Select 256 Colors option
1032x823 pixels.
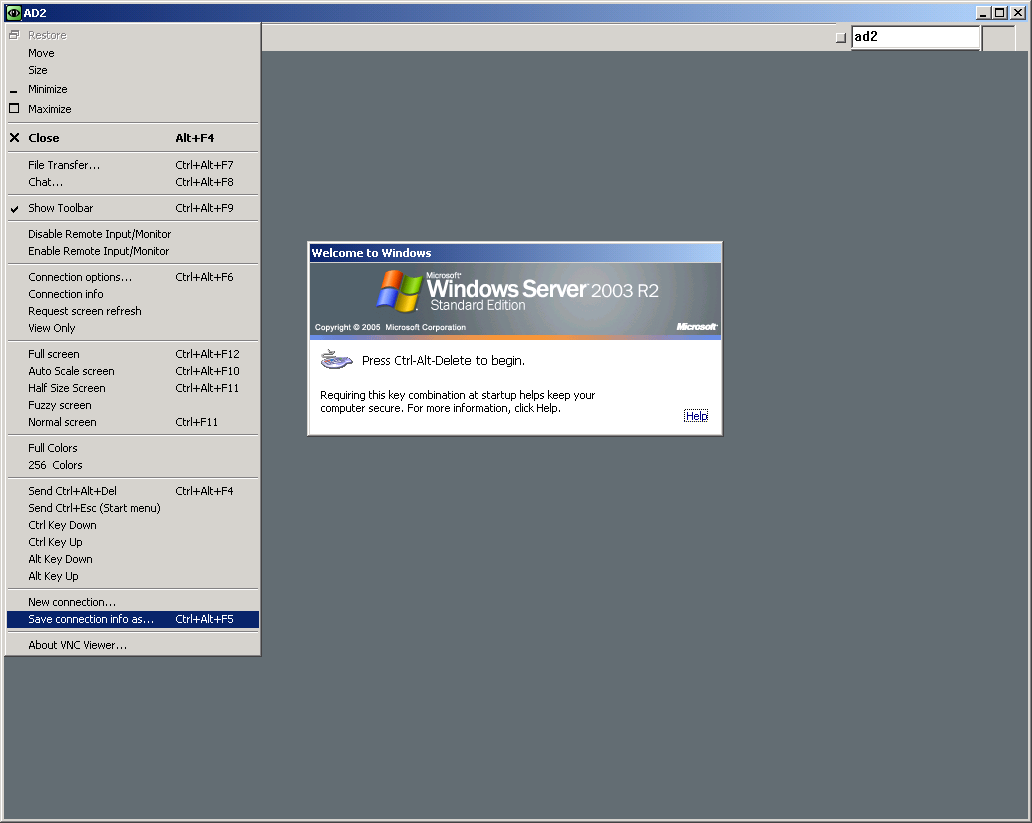tap(55, 465)
